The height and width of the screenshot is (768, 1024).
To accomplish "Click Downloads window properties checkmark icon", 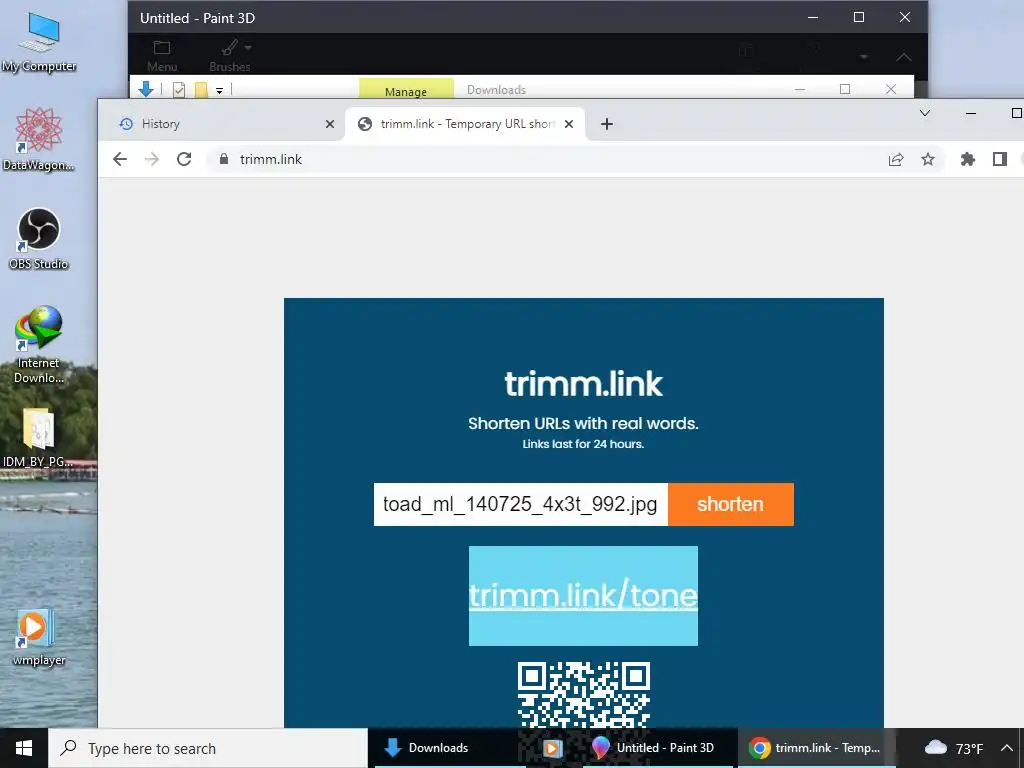I will pos(178,89).
